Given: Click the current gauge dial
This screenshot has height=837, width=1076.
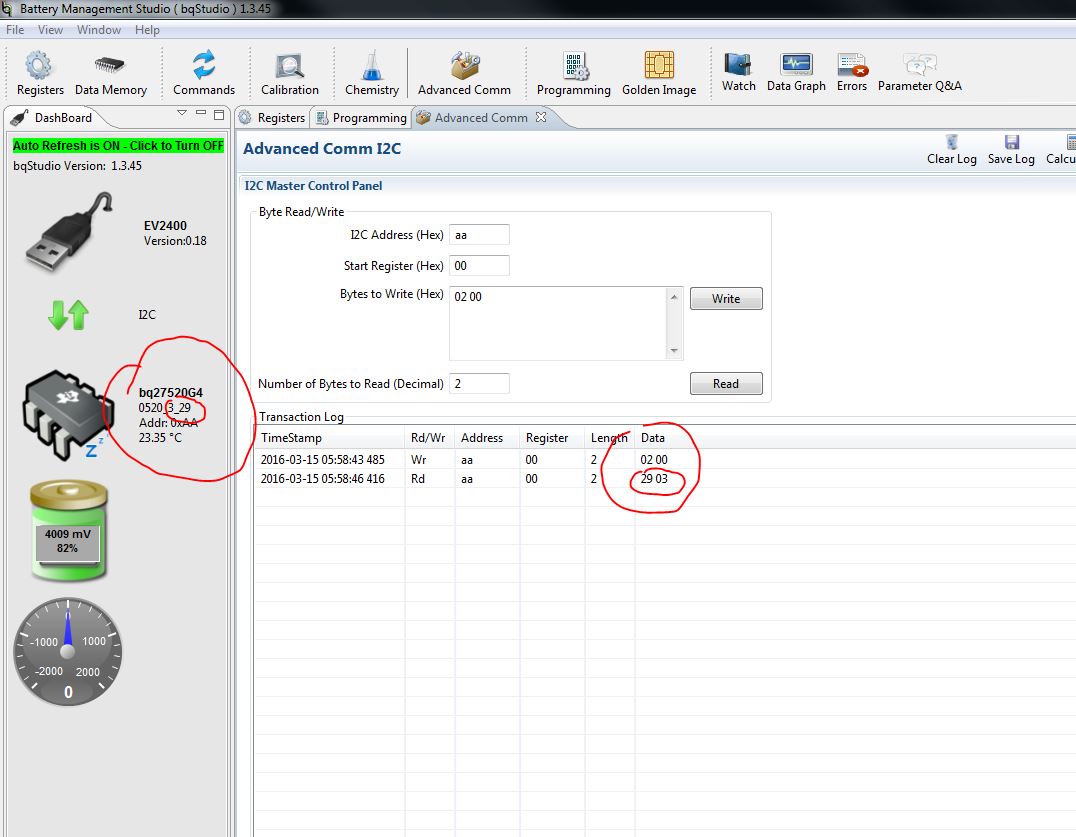Looking at the screenshot, I should point(68,651).
